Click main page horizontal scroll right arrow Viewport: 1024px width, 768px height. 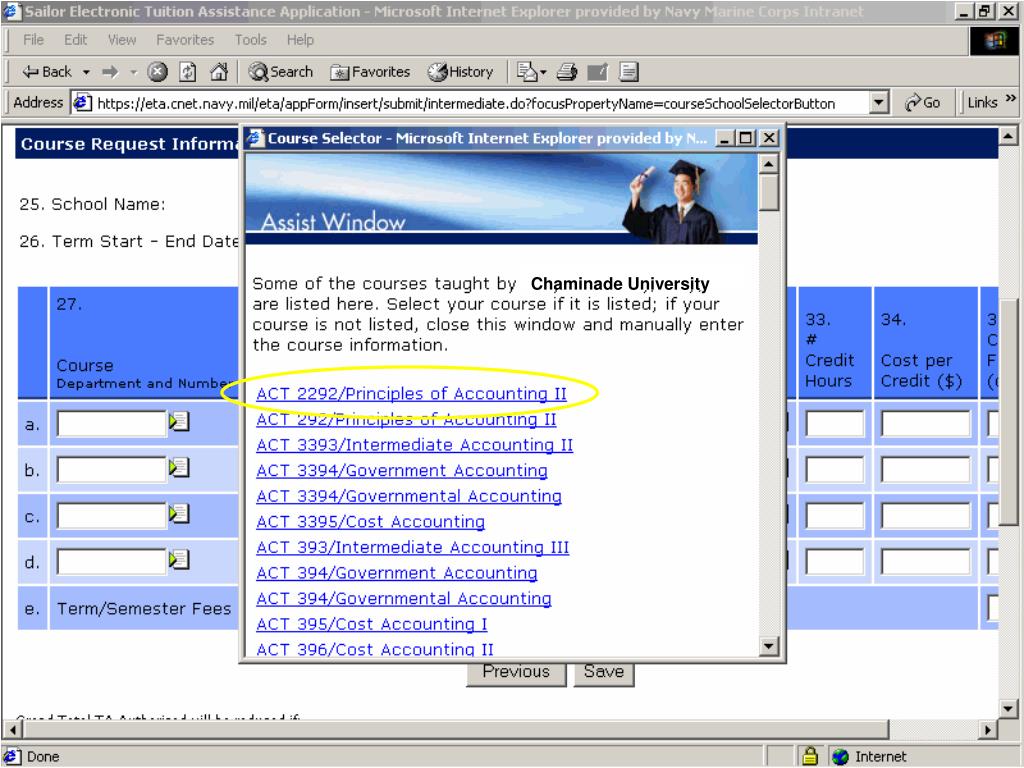tap(988, 729)
